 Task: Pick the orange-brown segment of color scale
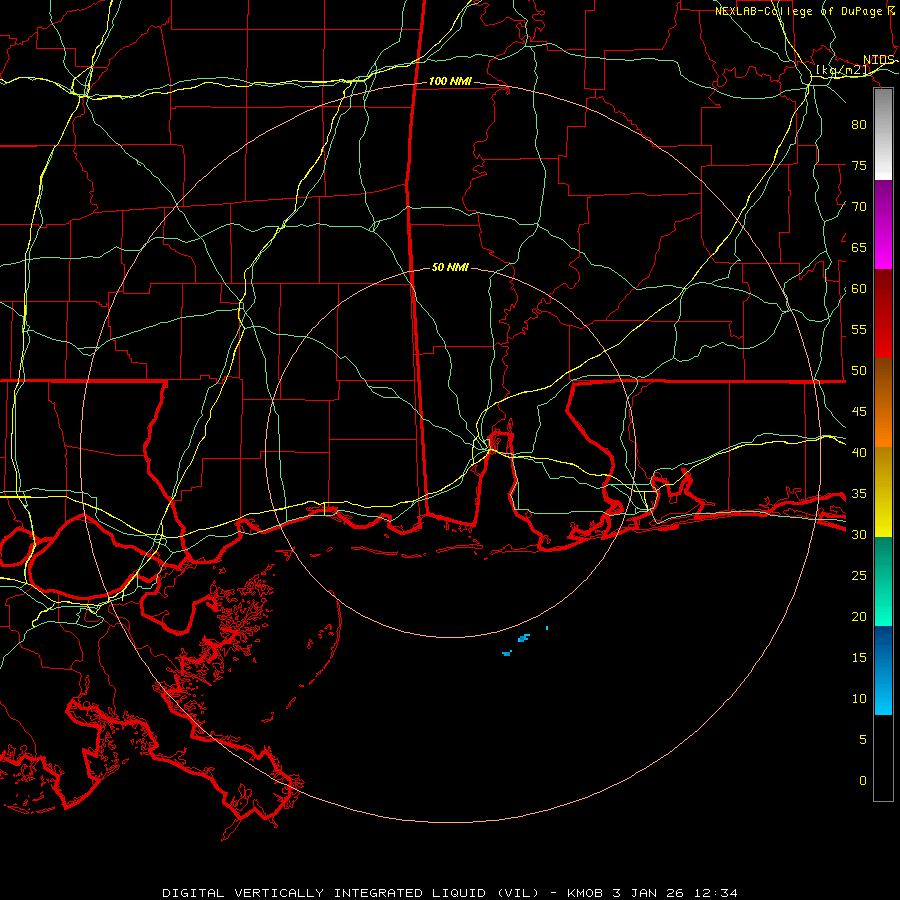(883, 402)
